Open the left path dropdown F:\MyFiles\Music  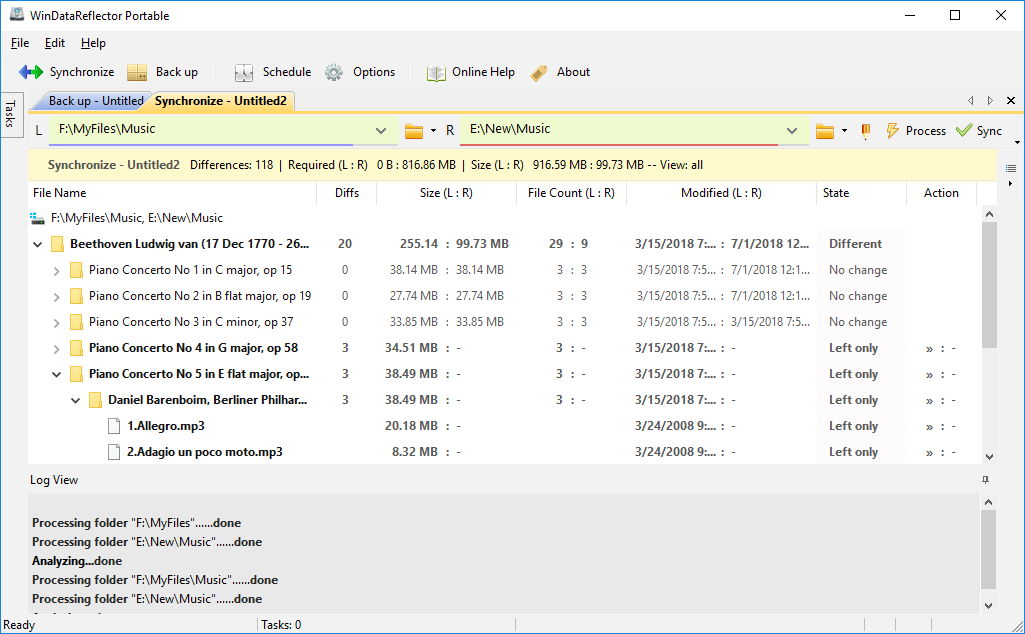coord(380,131)
